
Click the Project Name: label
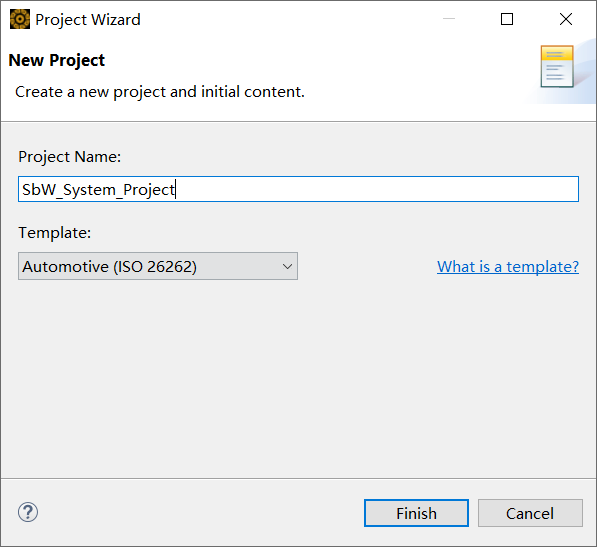click(70, 157)
